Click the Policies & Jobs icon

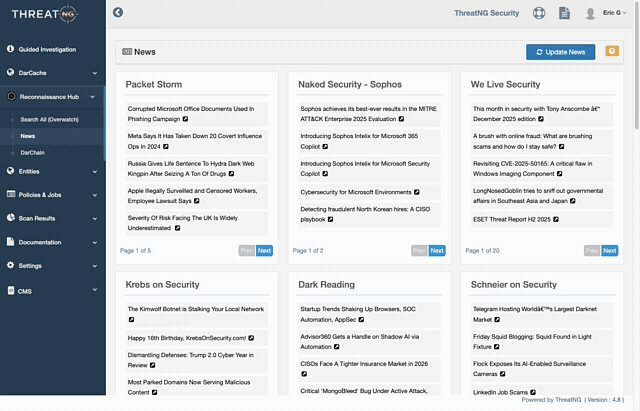(11, 194)
